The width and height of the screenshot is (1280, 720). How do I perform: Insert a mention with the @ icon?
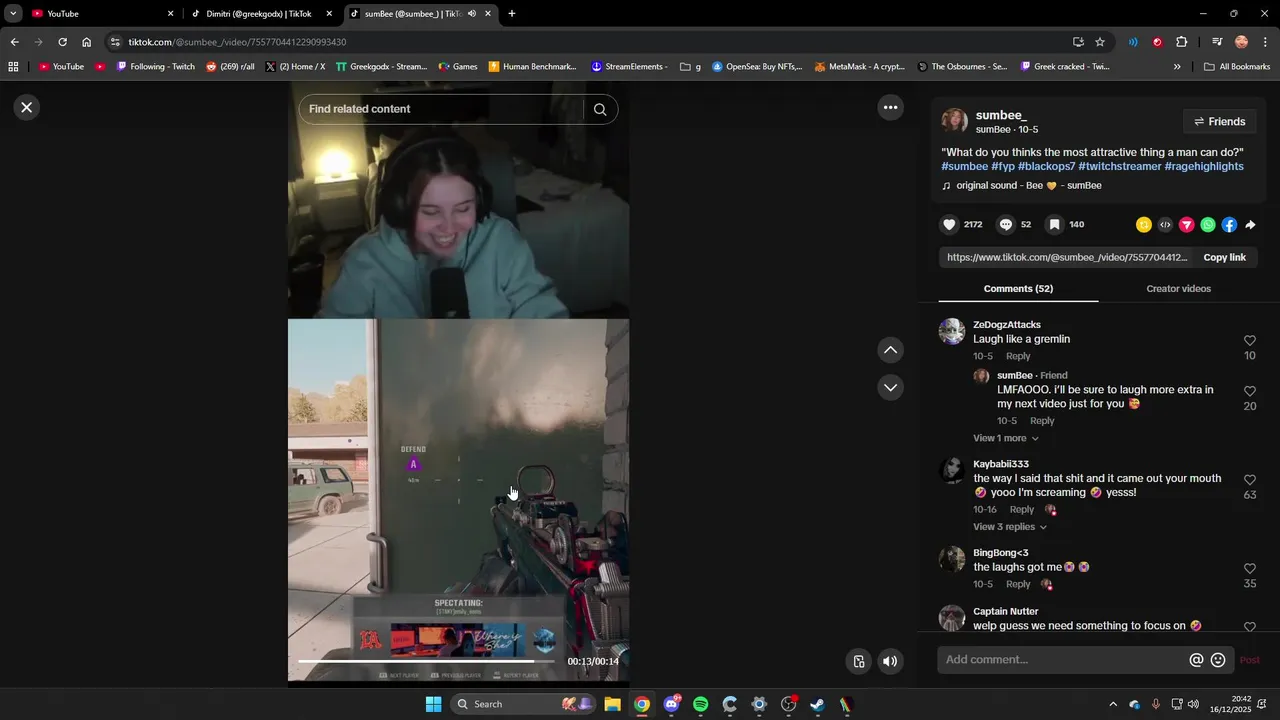[x=1196, y=660]
